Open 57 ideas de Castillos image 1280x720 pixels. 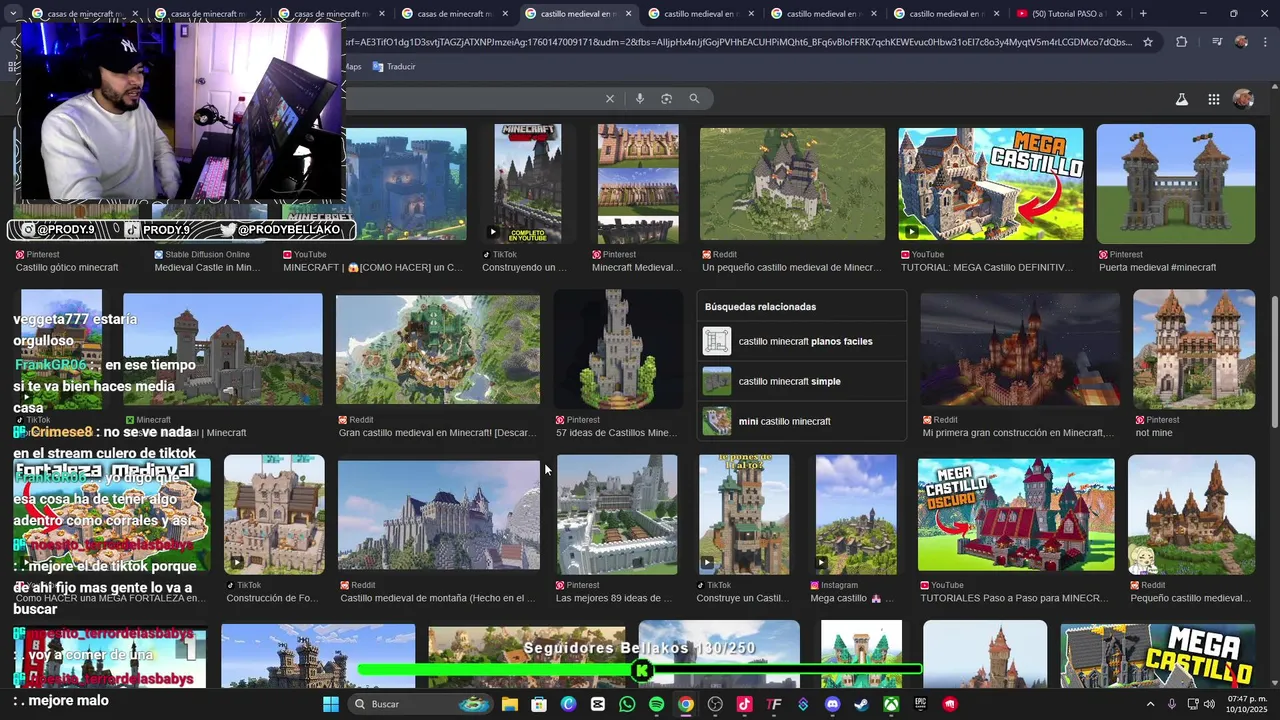618,350
